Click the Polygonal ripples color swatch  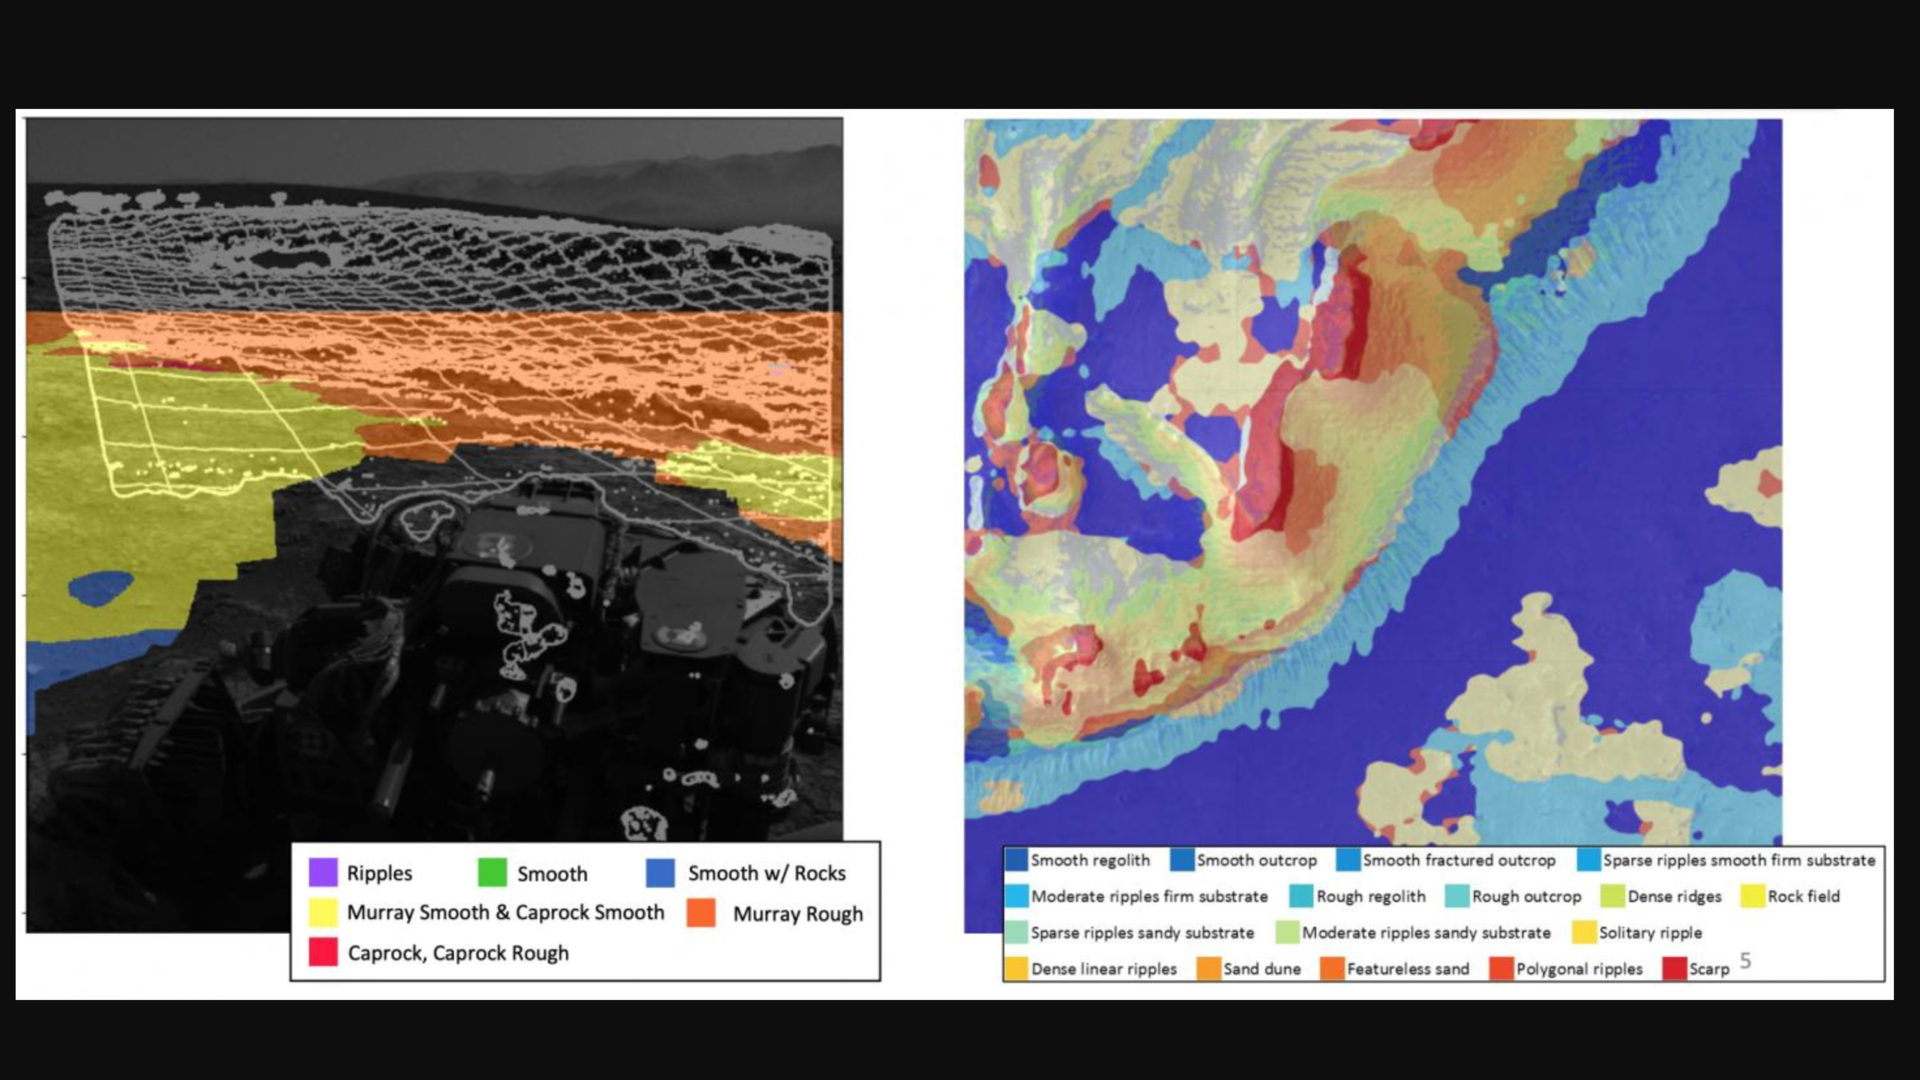coord(1501,968)
